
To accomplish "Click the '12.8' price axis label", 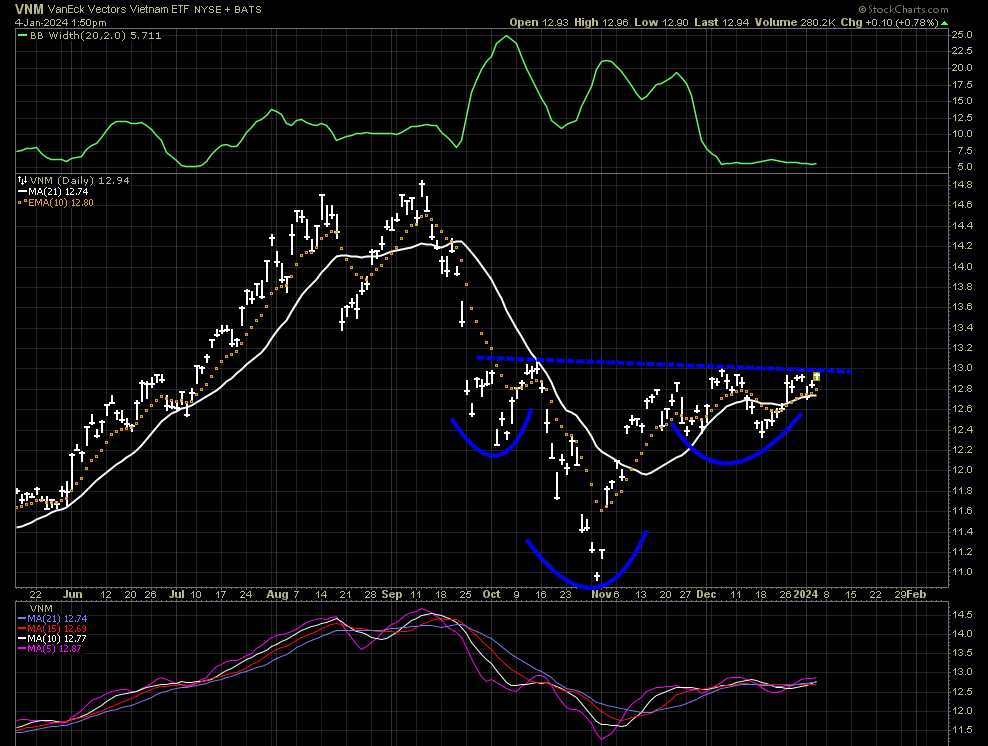I will coord(962,389).
